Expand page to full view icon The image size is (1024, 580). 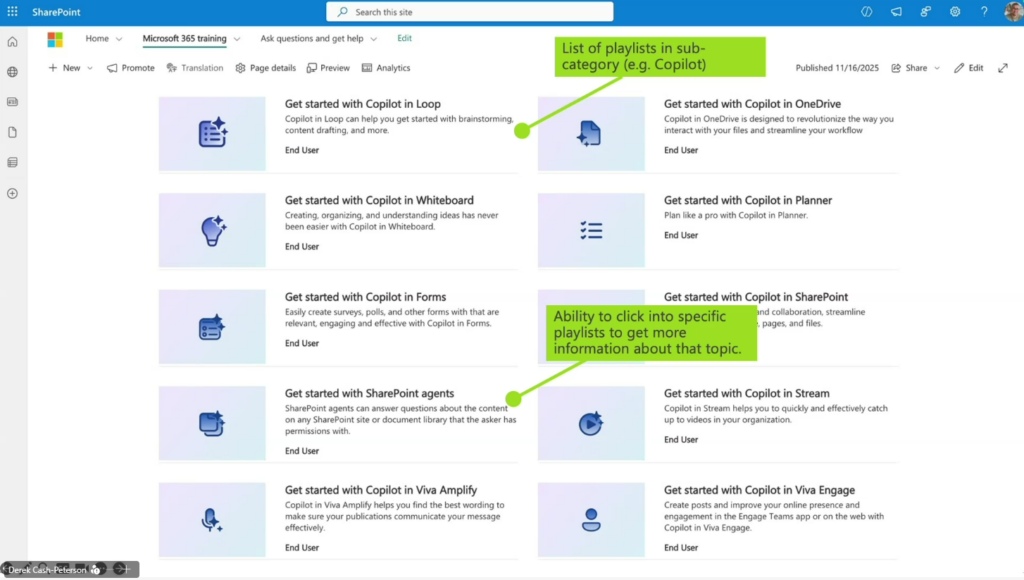(x=1003, y=68)
